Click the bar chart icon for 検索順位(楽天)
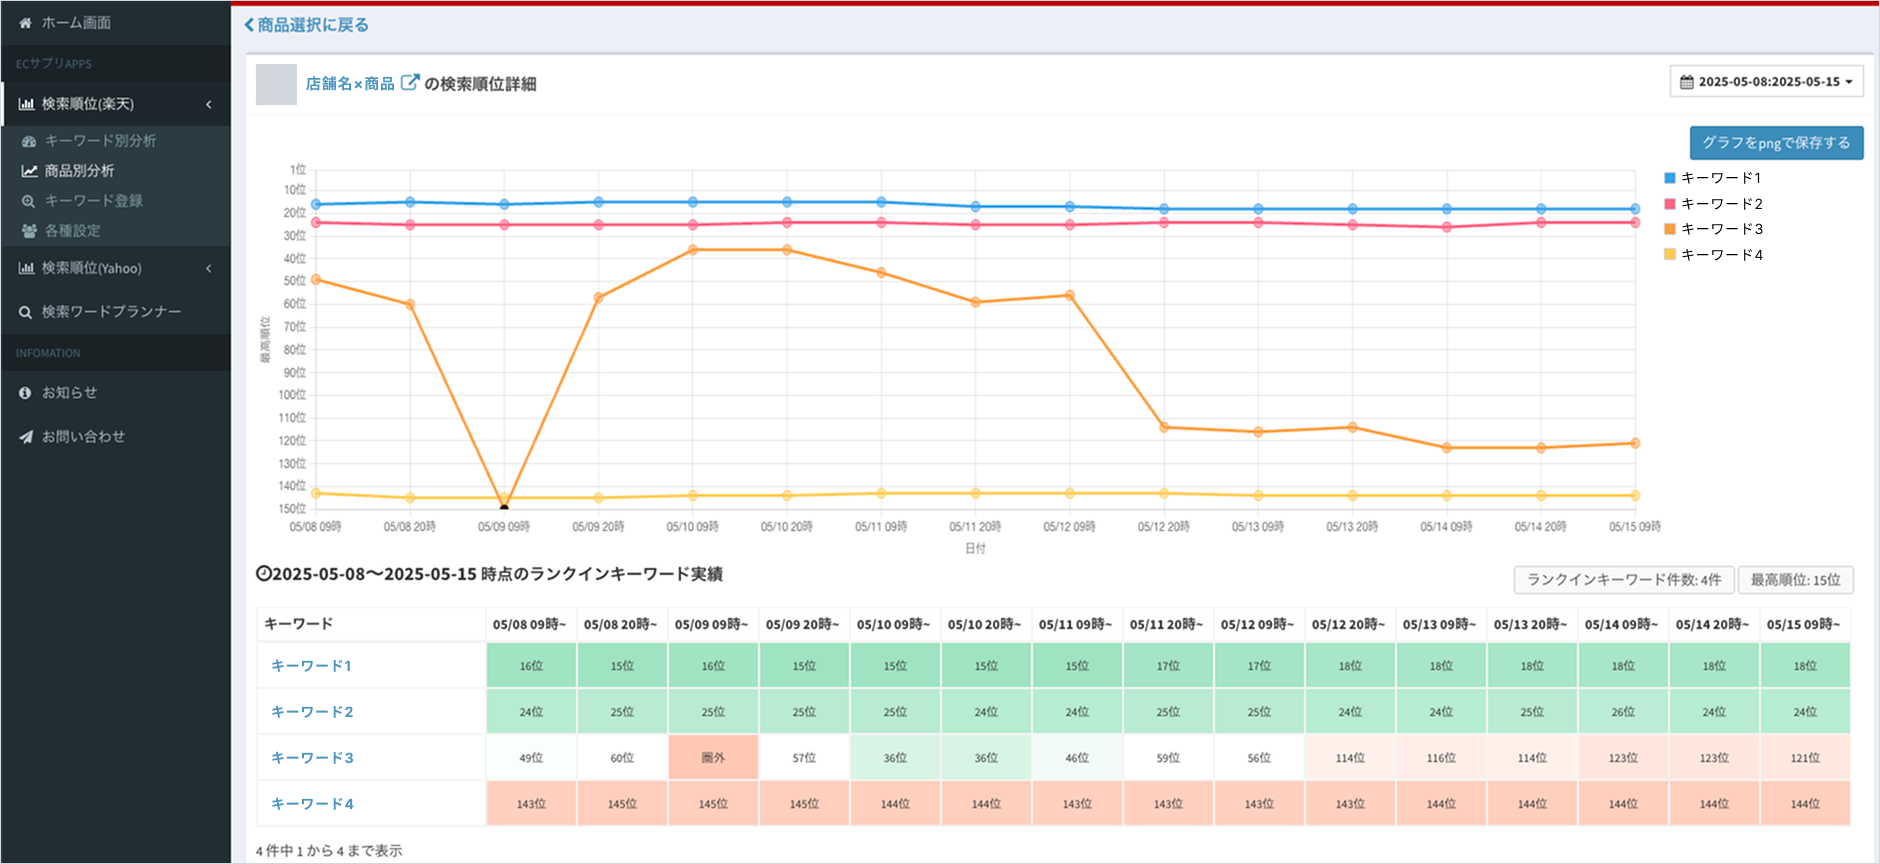The image size is (1880, 864). (x=26, y=104)
